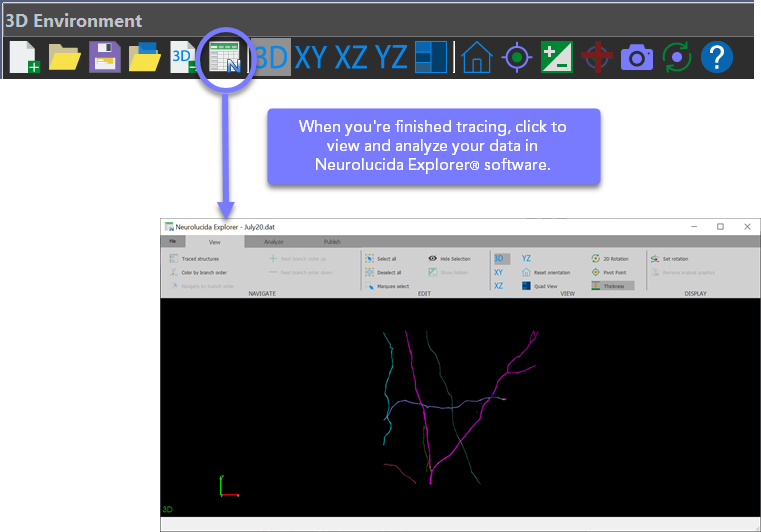The image size is (761, 532).
Task: Click the dark red crosshair icon
Action: click(x=597, y=57)
